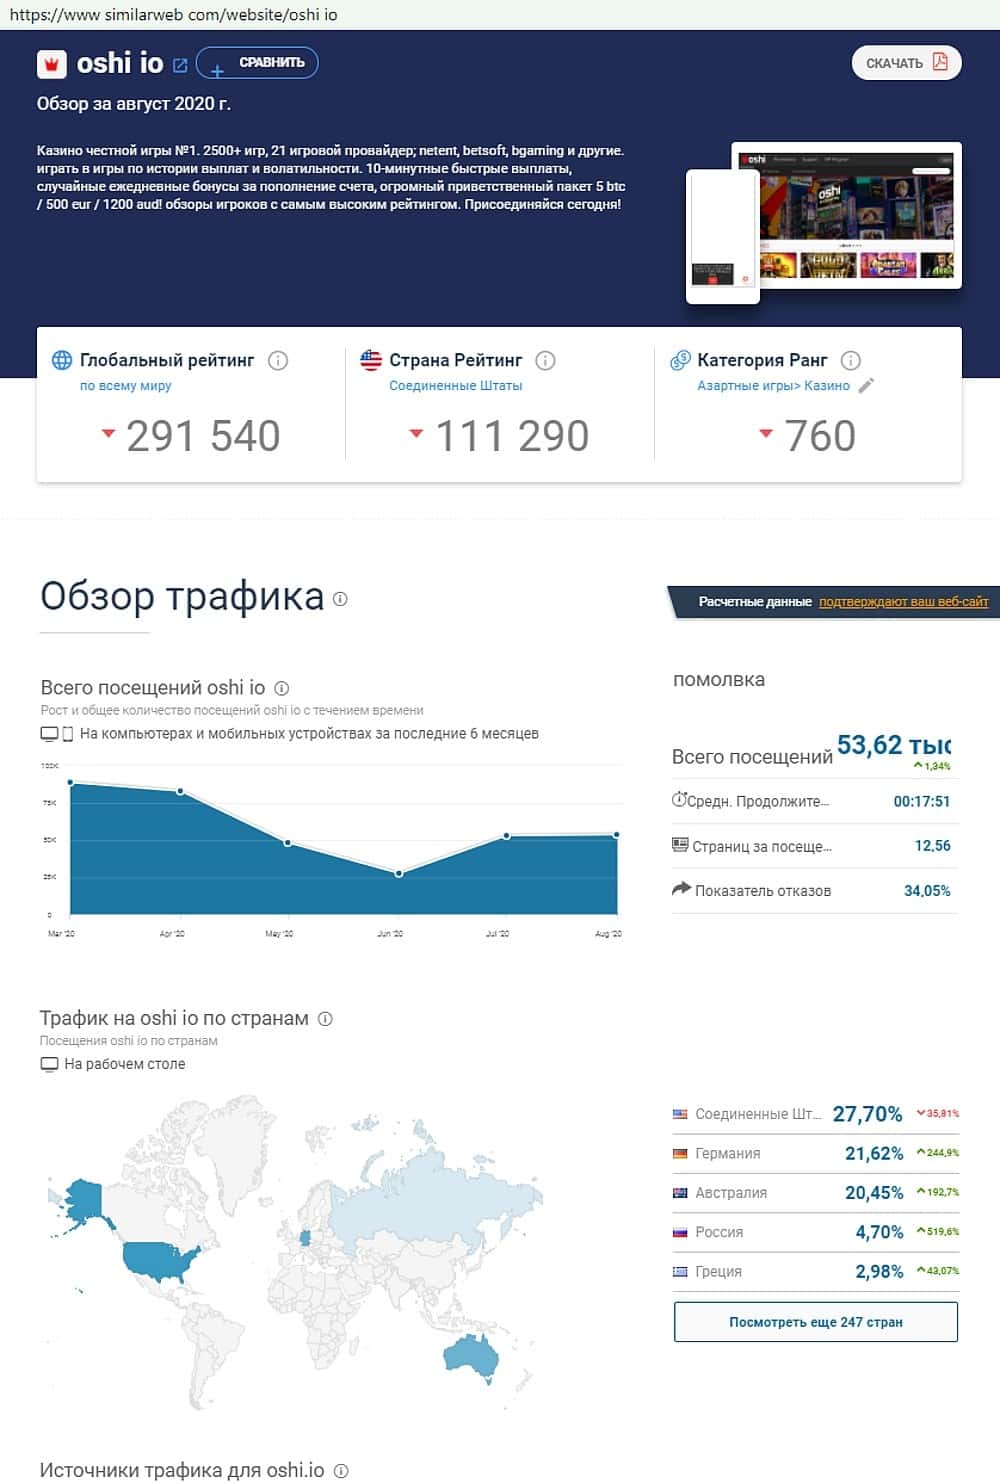Screen dimensions: 1000x1483
Task: Click desktop icon beside На рабочем столе
Action: pyautogui.click(x=49, y=1064)
